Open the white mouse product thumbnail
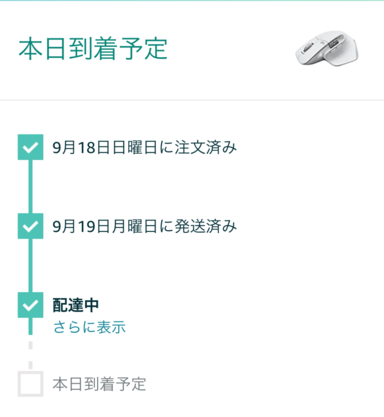Screen dimensions: 384x417 pyautogui.click(x=327, y=48)
